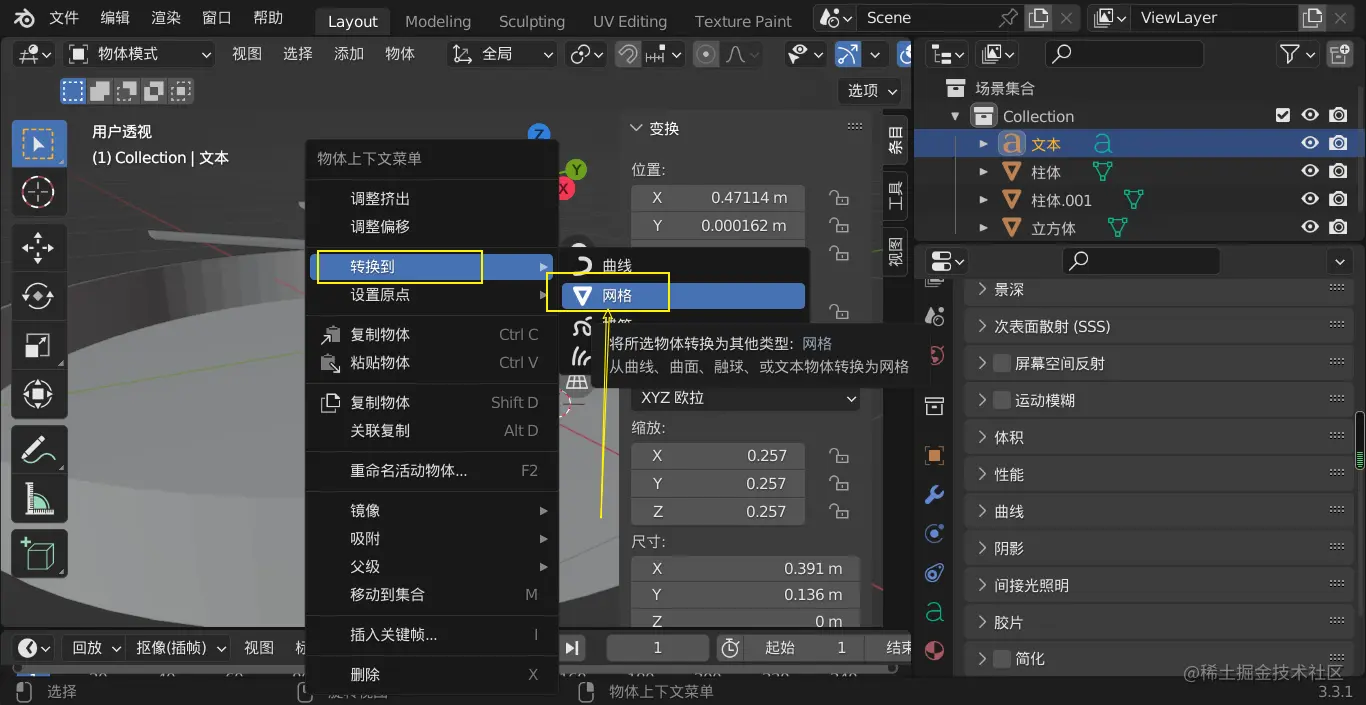Select the Rotate tool
The height and width of the screenshot is (705, 1366).
pos(39,296)
